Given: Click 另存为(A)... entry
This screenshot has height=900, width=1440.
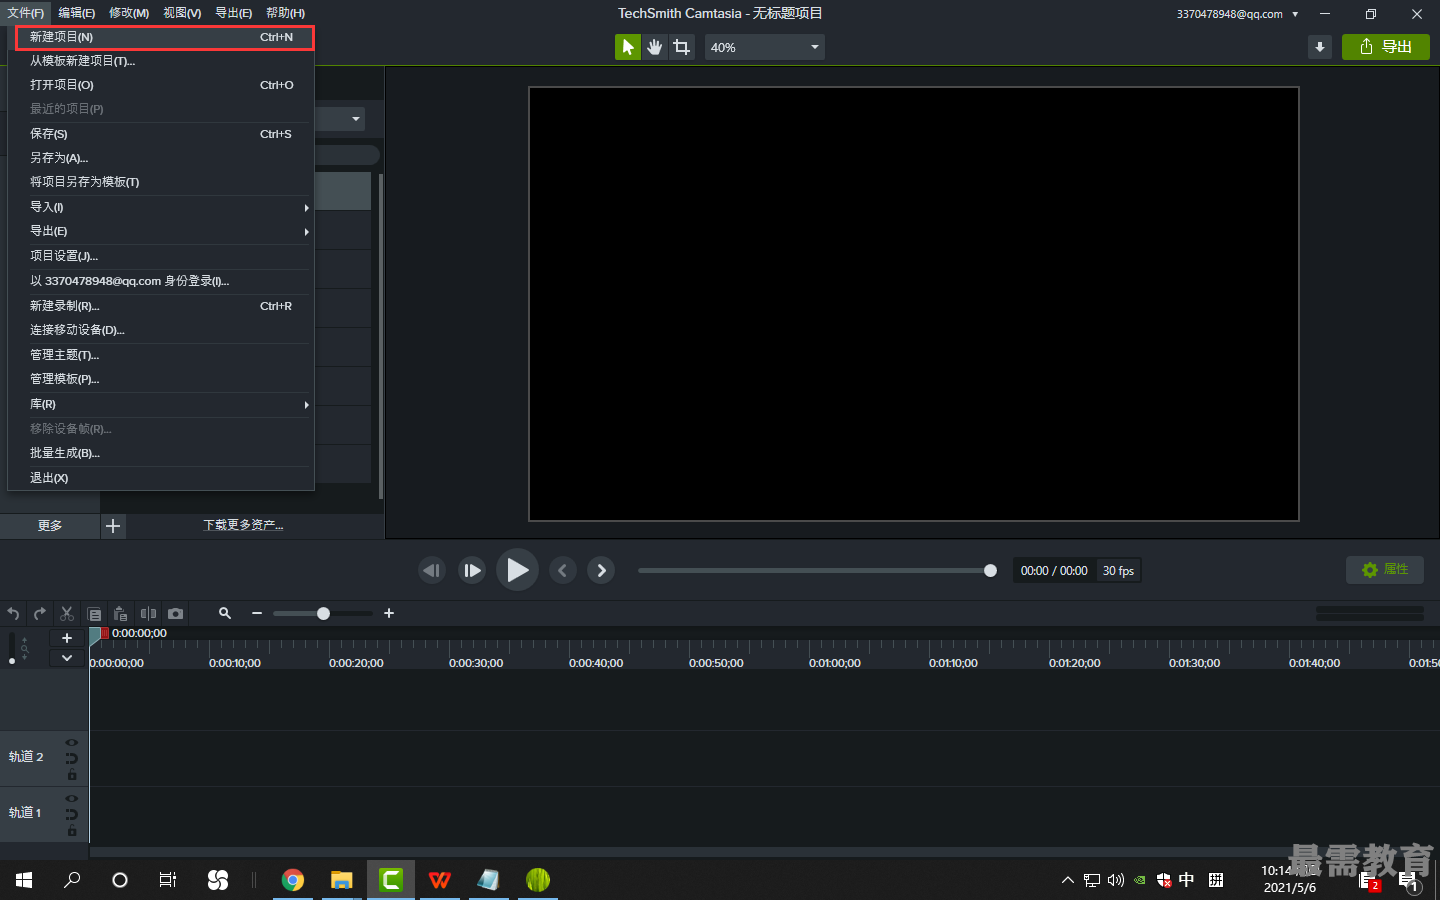Looking at the screenshot, I should pyautogui.click(x=160, y=158).
